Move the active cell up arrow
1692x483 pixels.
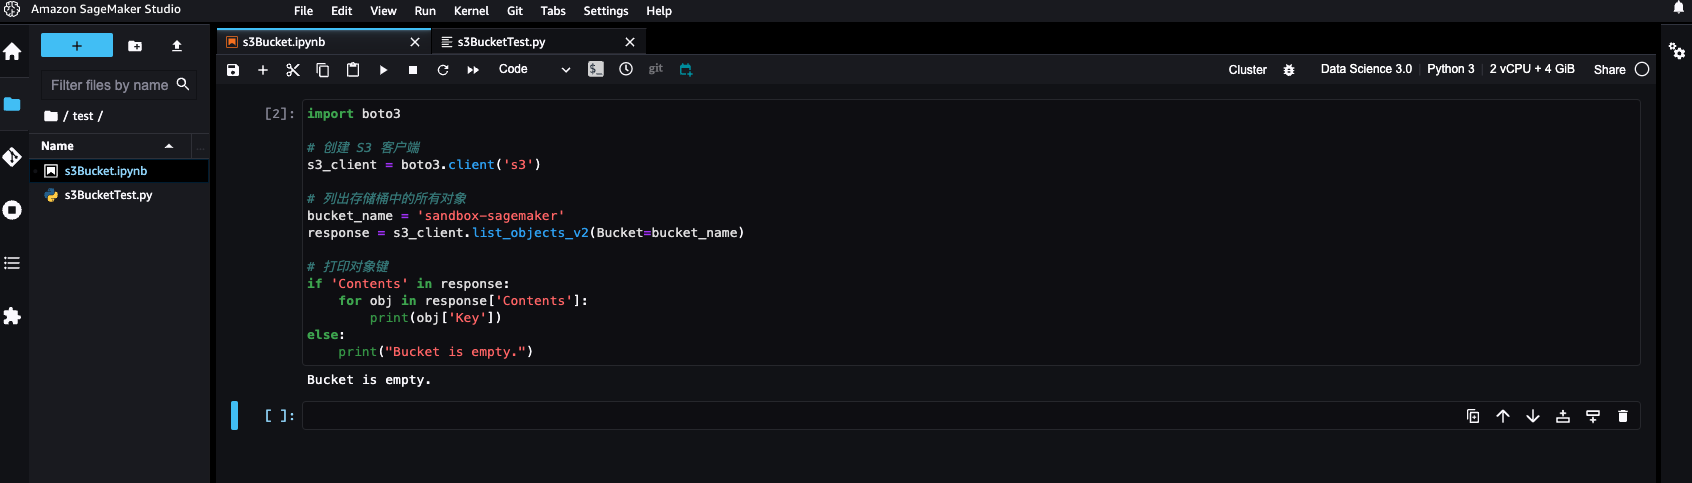tap(1503, 416)
